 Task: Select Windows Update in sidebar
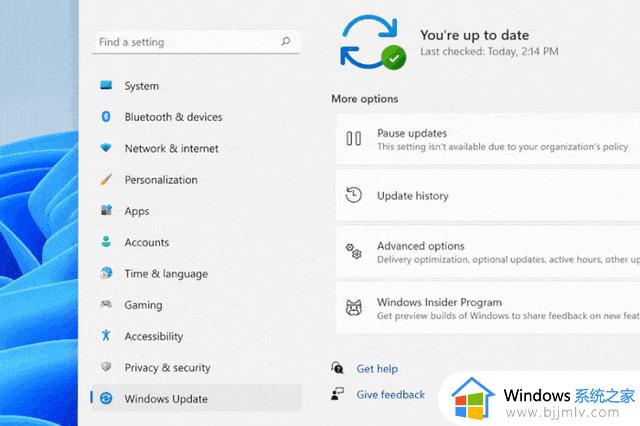196,398
